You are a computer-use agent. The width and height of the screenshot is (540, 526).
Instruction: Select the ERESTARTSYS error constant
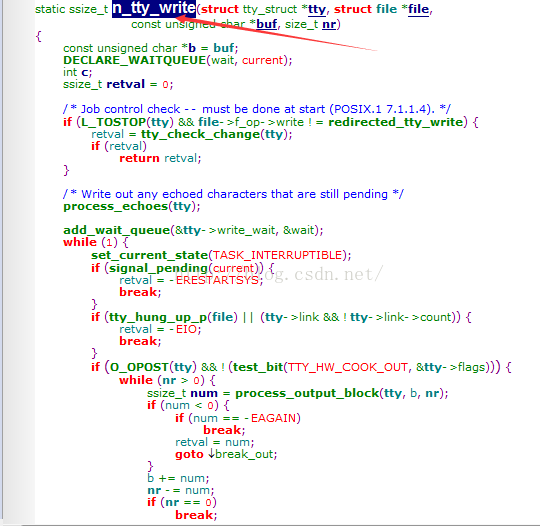point(217,280)
